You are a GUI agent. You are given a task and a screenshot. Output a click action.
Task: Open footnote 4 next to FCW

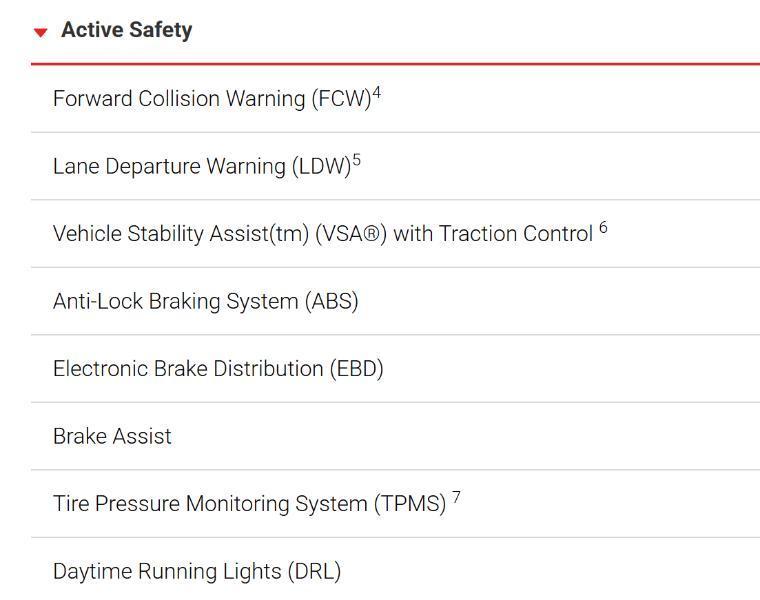pyautogui.click(x=377, y=93)
